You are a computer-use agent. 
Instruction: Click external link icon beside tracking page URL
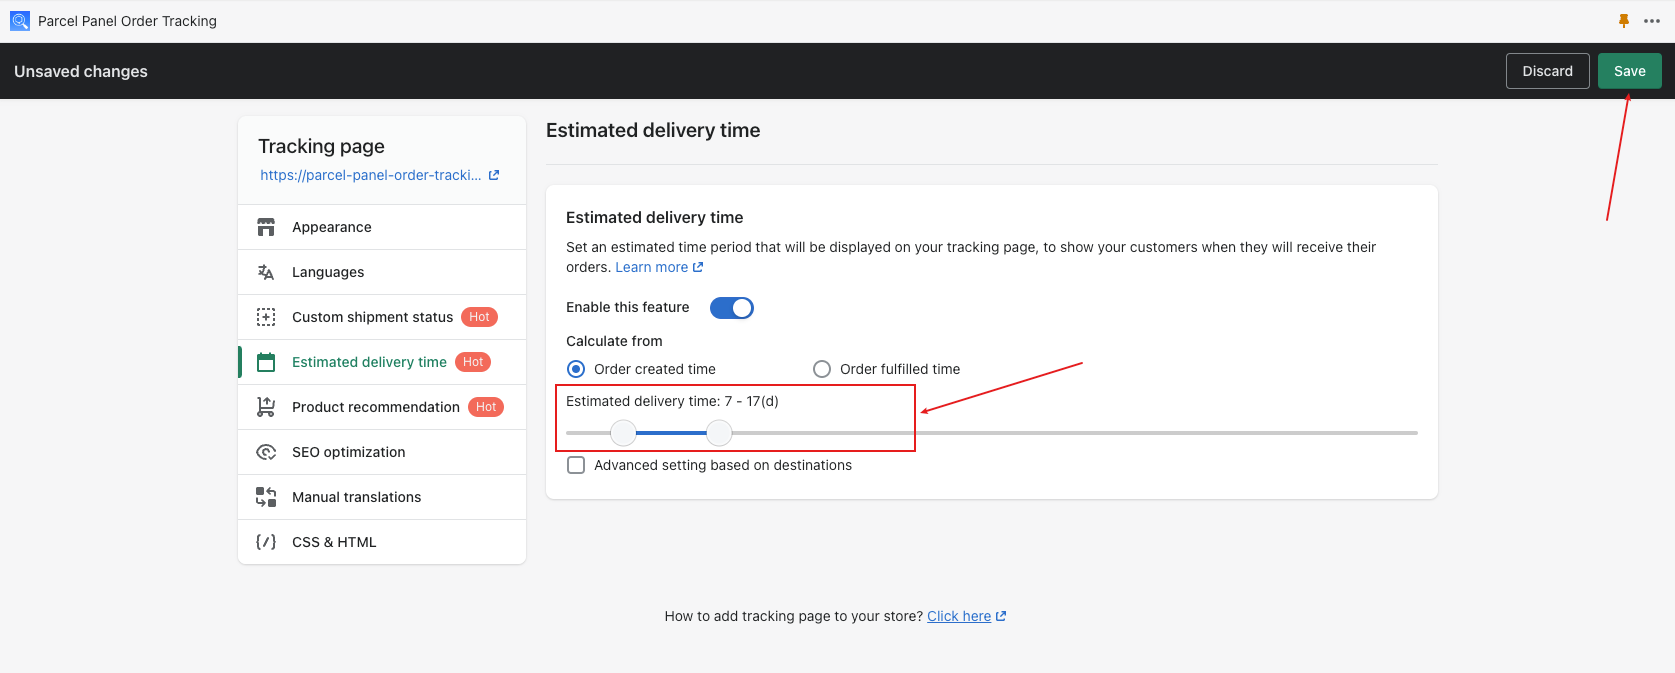[x=493, y=175]
